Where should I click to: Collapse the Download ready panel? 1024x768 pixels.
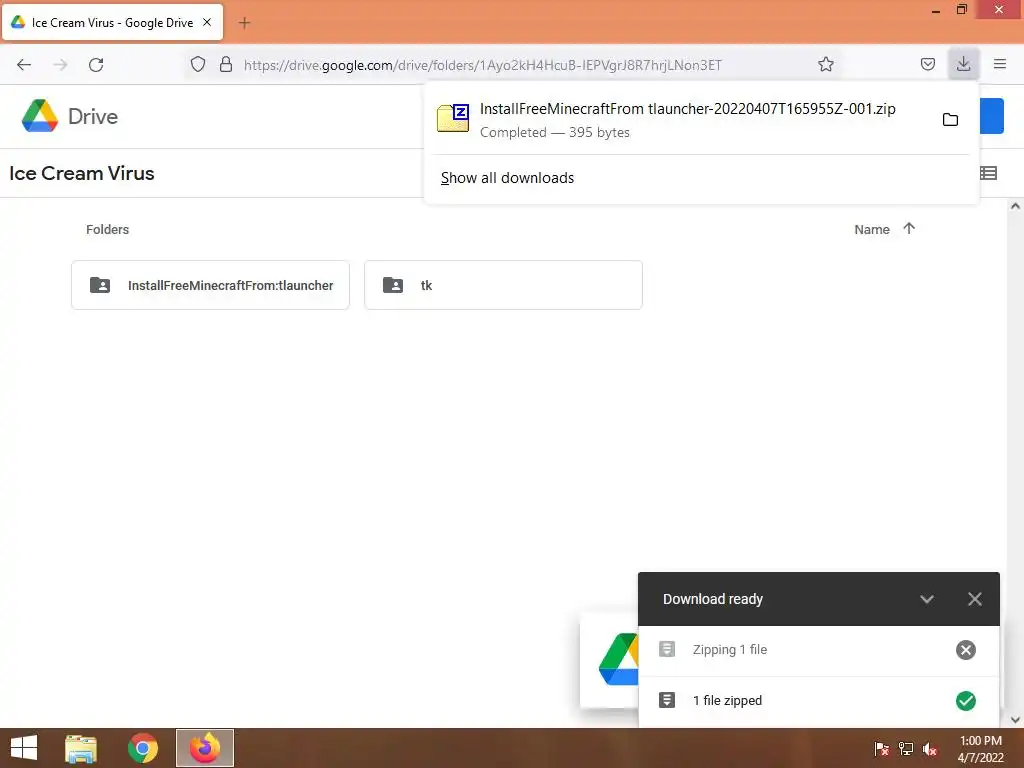[x=927, y=599]
